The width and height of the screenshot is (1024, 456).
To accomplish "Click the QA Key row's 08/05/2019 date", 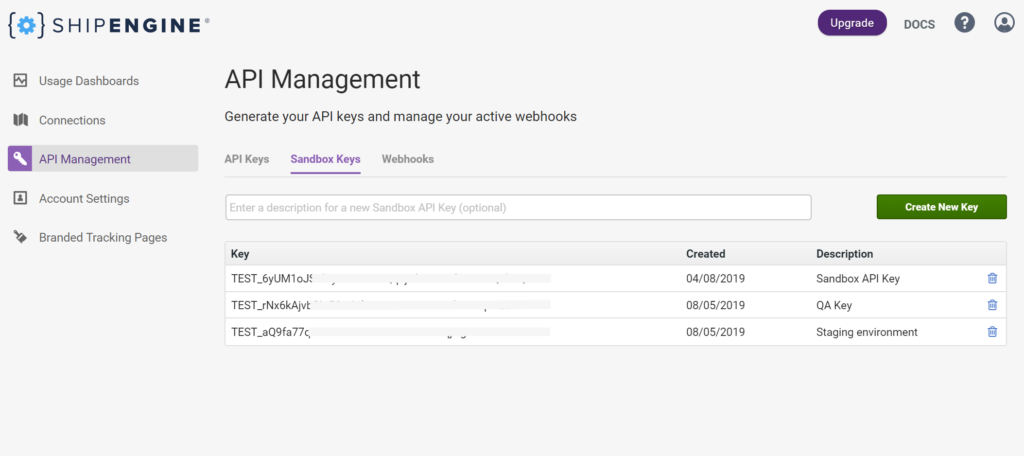I will (x=715, y=305).
